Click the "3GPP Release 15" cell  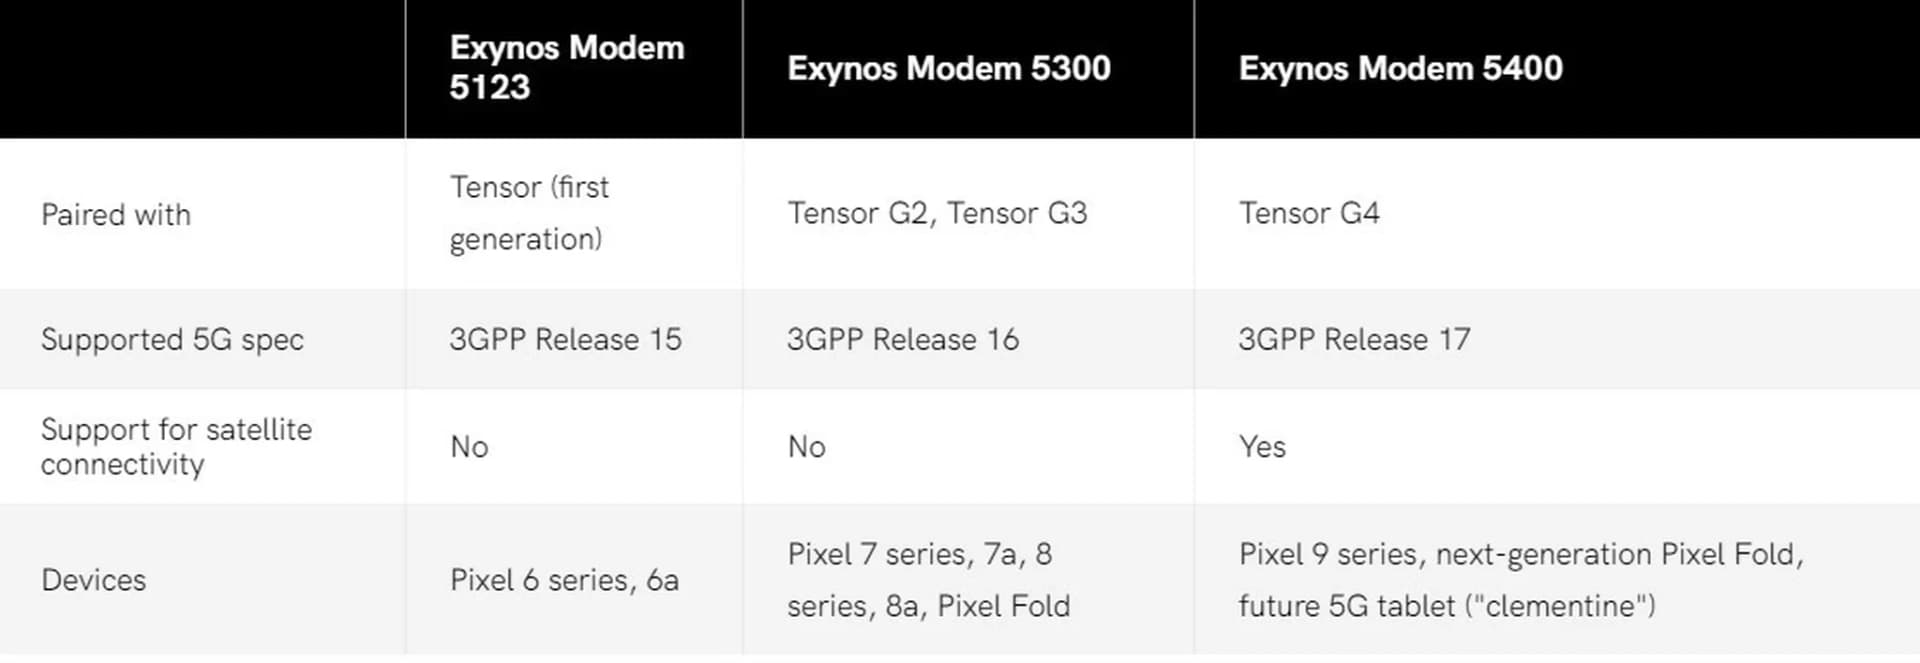(565, 340)
